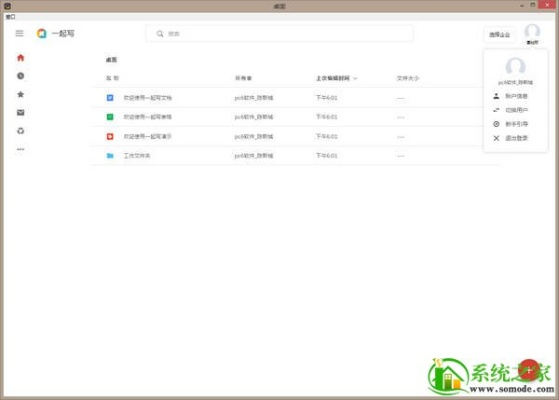This screenshot has height=400, width=559.
Task: Click the 所有者 column header
Action: click(x=243, y=78)
